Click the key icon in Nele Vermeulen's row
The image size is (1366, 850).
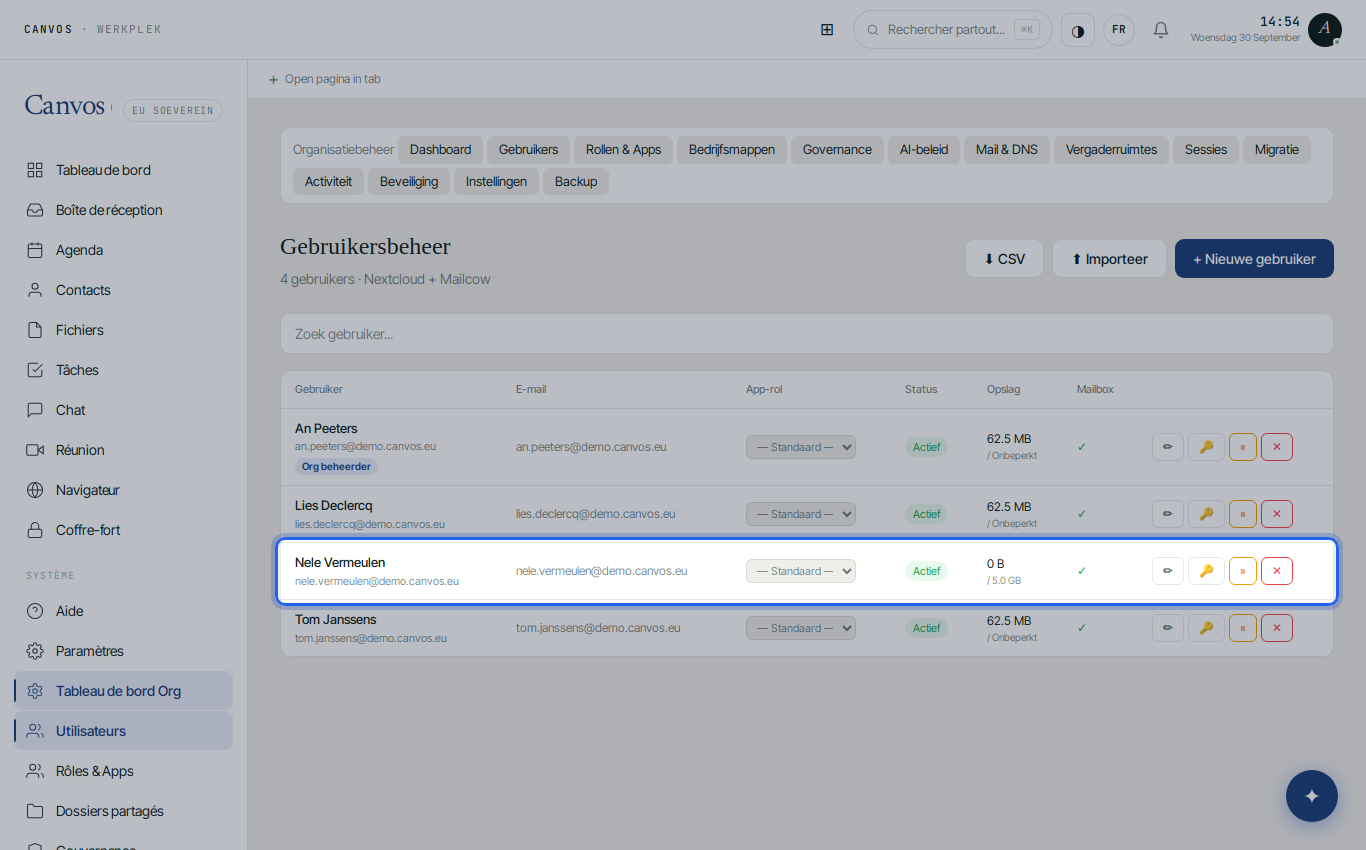(1206, 571)
